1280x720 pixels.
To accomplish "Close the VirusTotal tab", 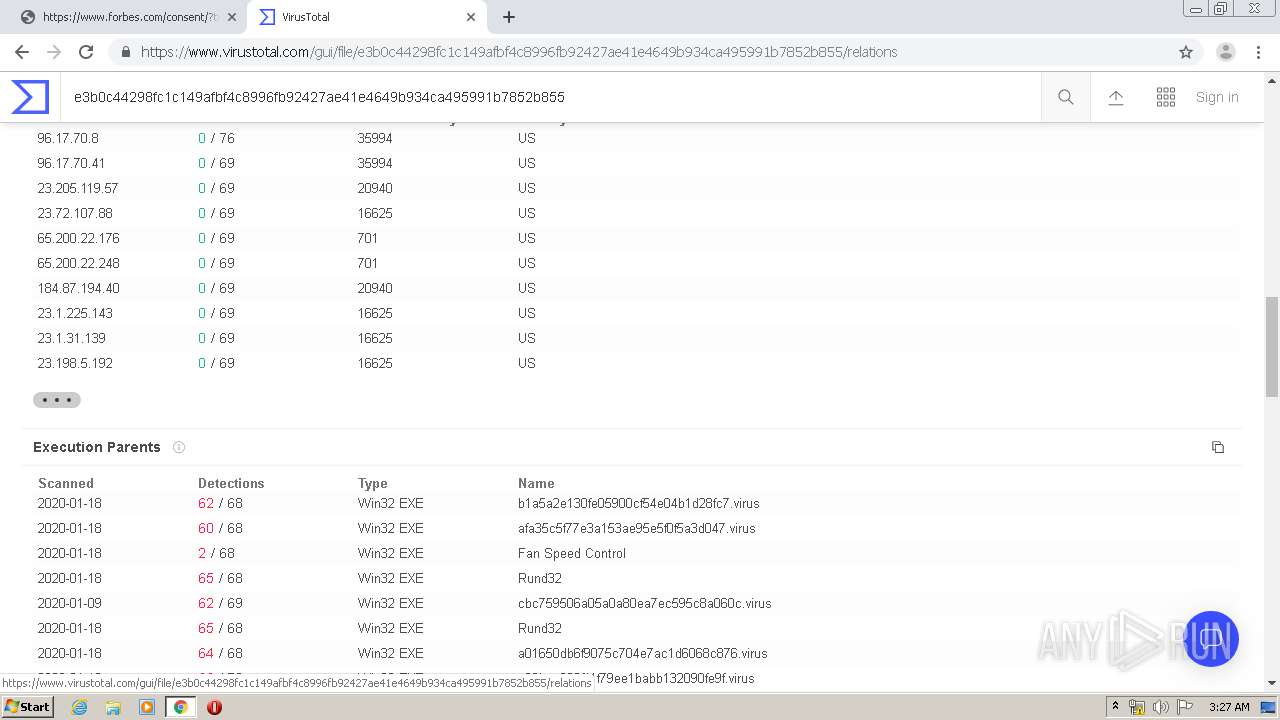I will (471, 17).
